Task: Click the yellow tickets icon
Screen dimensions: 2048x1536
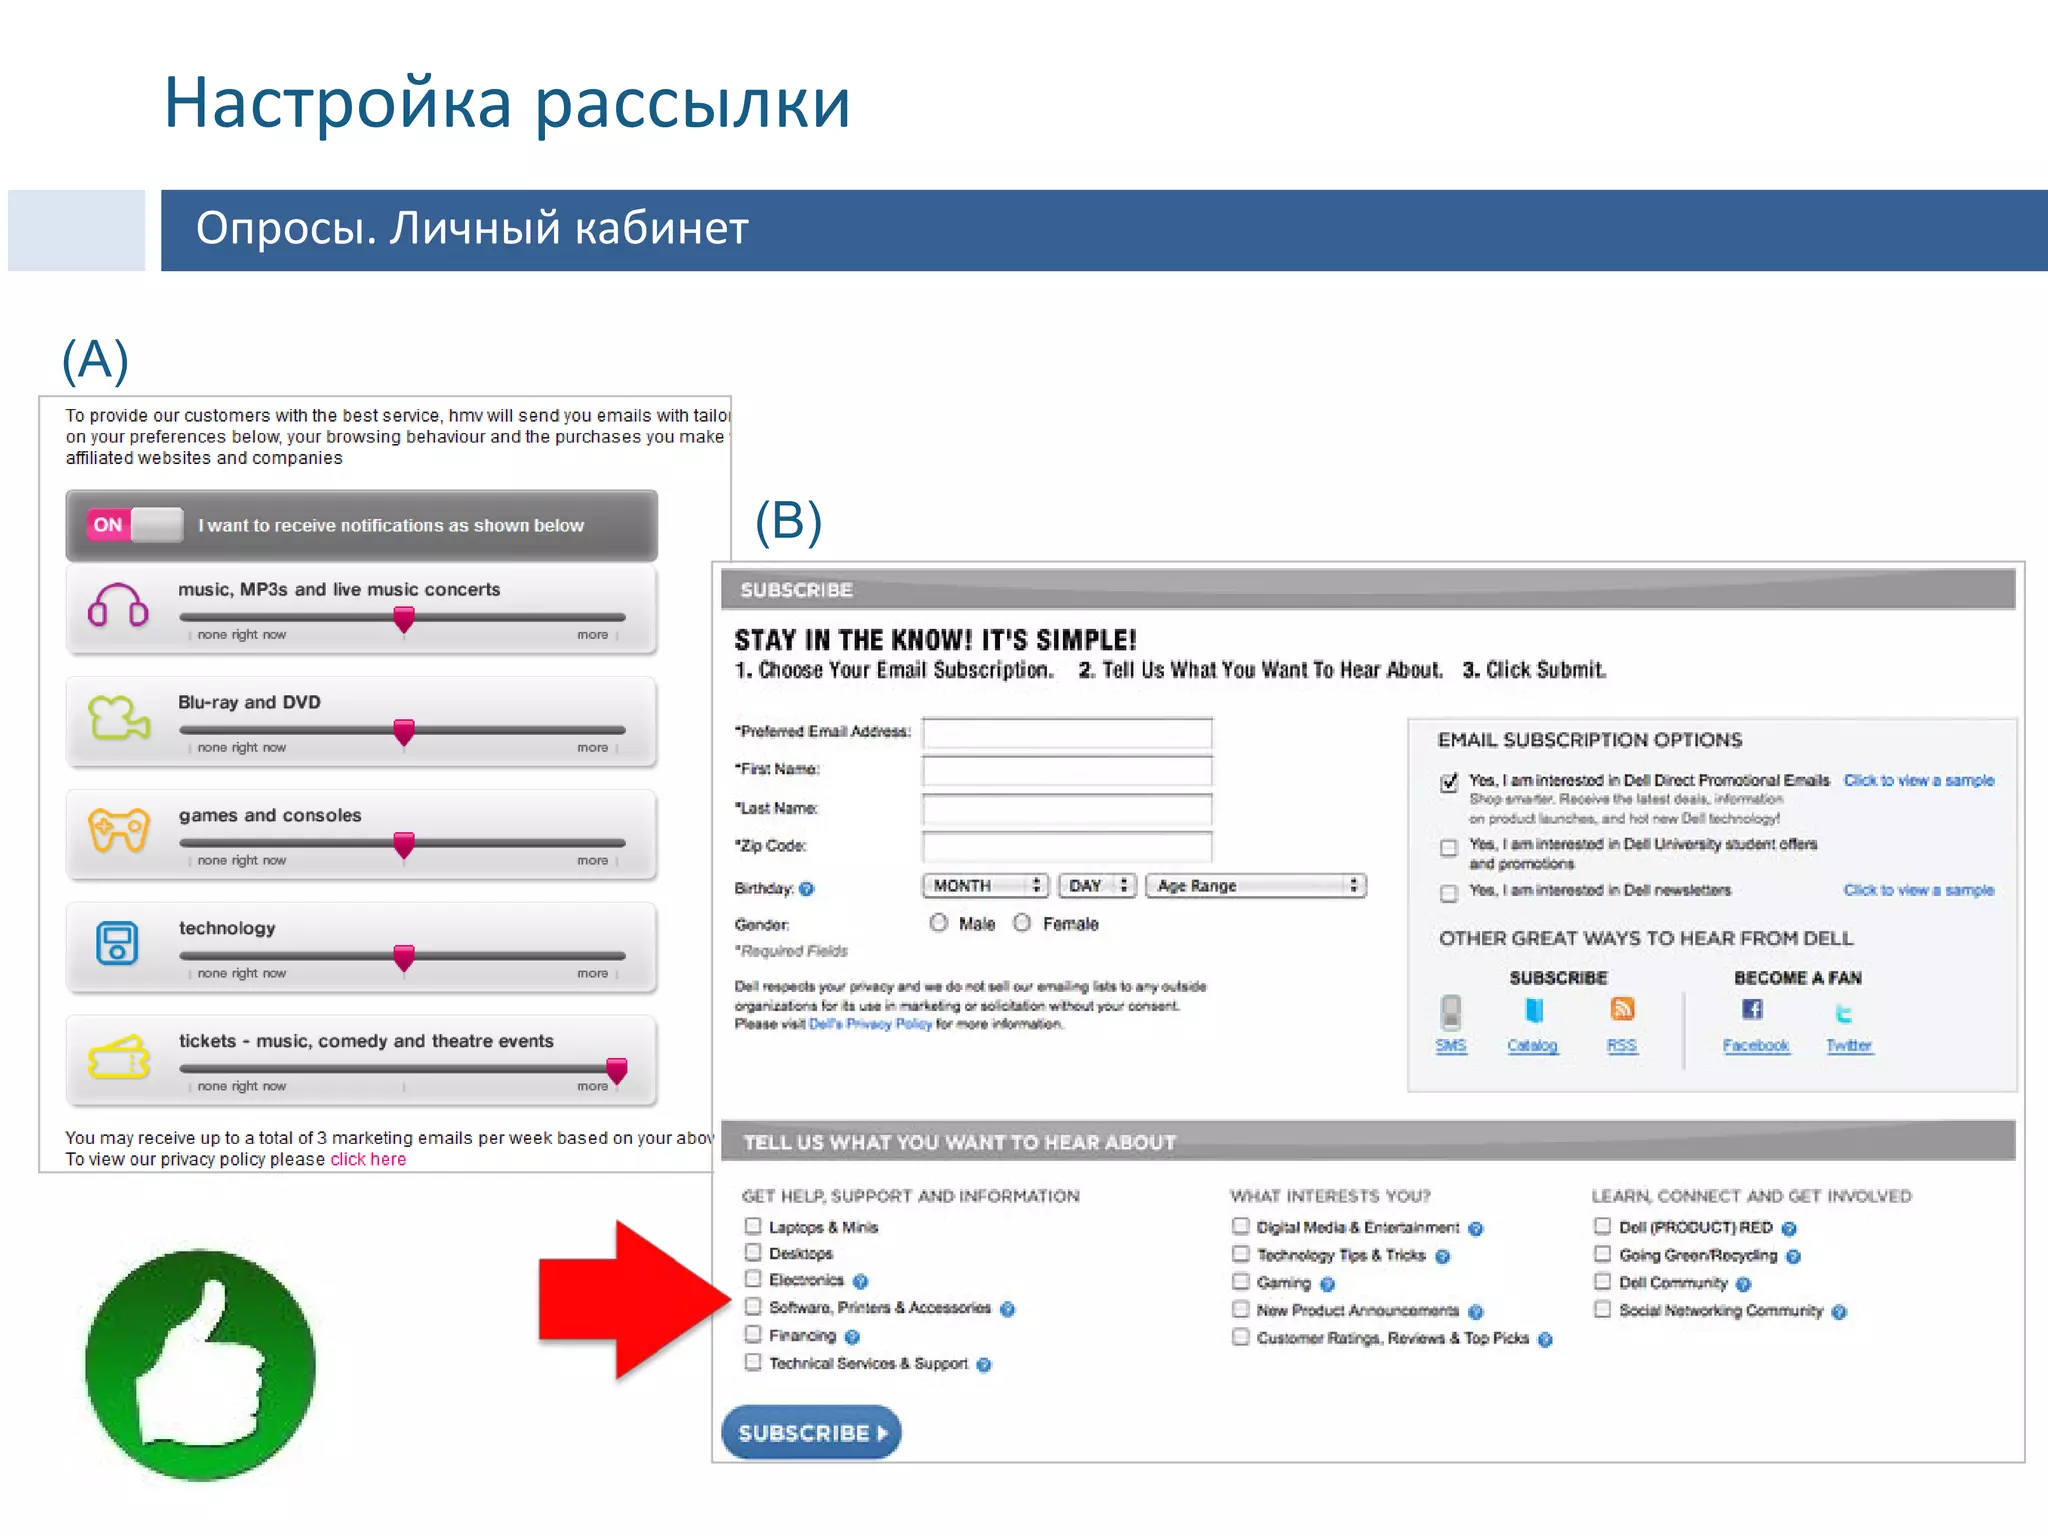Action: 119,1057
